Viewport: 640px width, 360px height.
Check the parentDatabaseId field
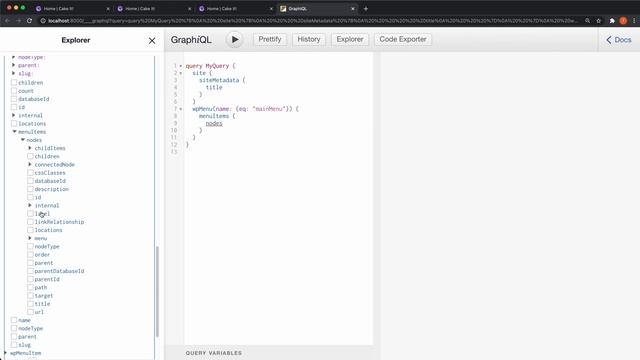tap(30, 271)
